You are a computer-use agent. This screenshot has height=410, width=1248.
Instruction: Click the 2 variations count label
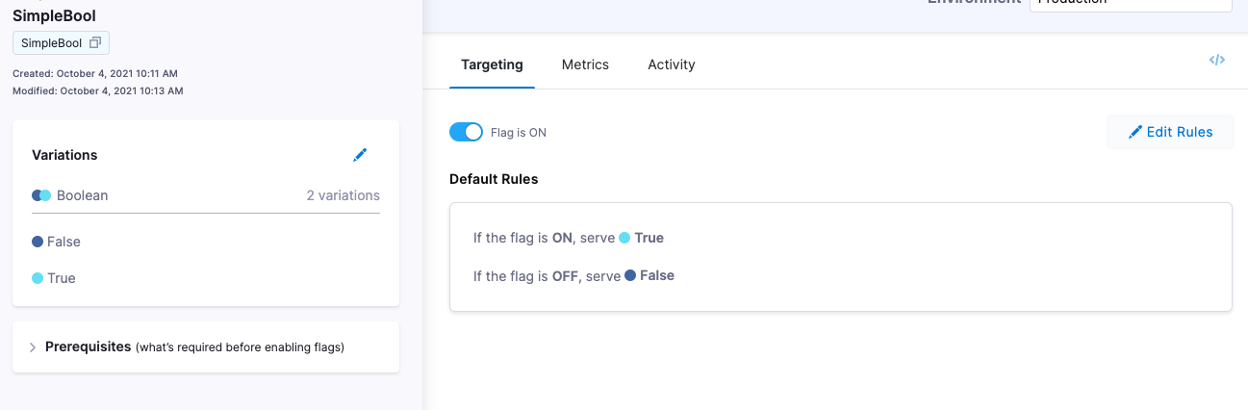click(343, 195)
